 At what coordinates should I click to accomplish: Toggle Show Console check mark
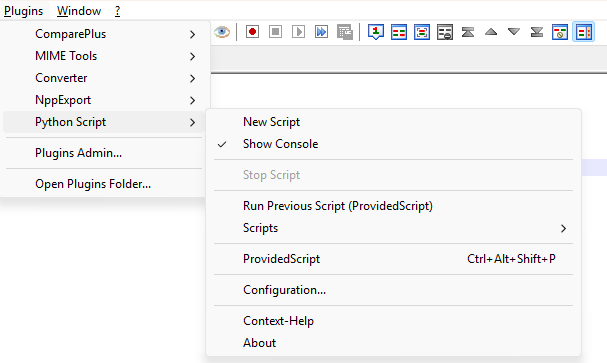click(222, 144)
